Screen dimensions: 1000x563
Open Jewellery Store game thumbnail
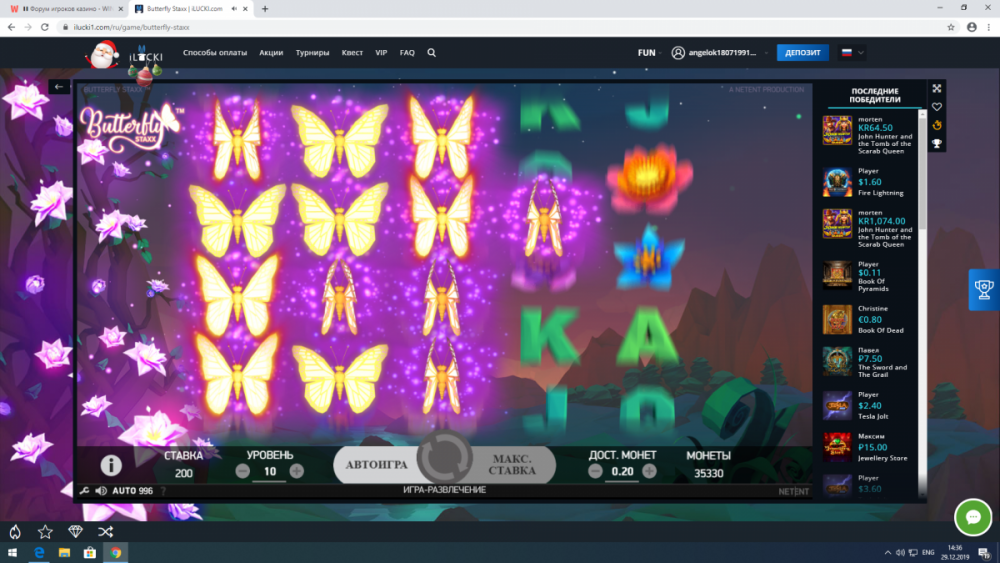point(837,447)
